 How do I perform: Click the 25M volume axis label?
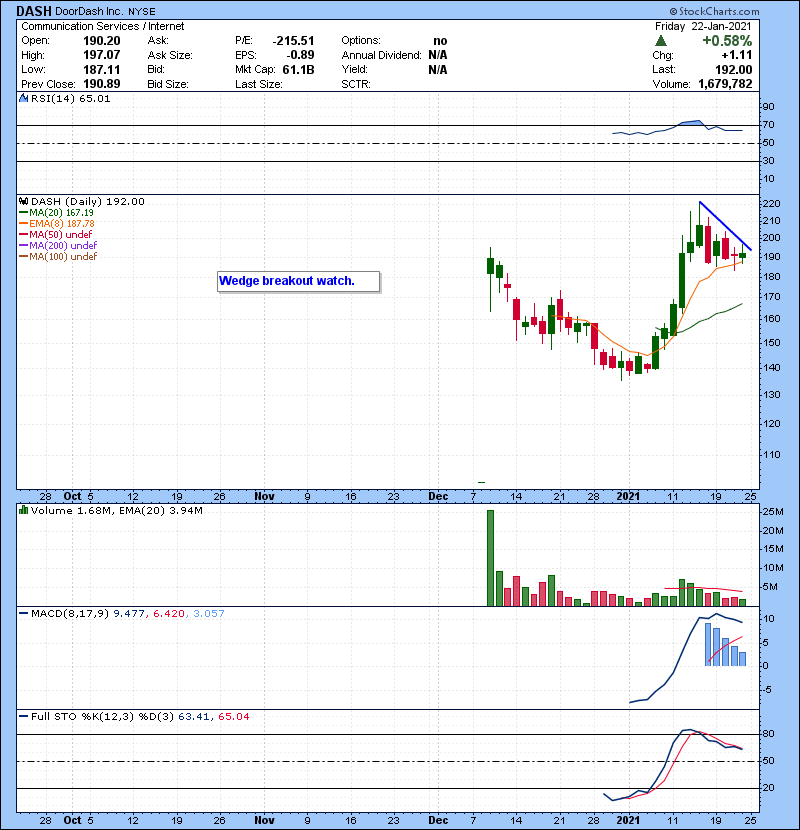coord(772,511)
